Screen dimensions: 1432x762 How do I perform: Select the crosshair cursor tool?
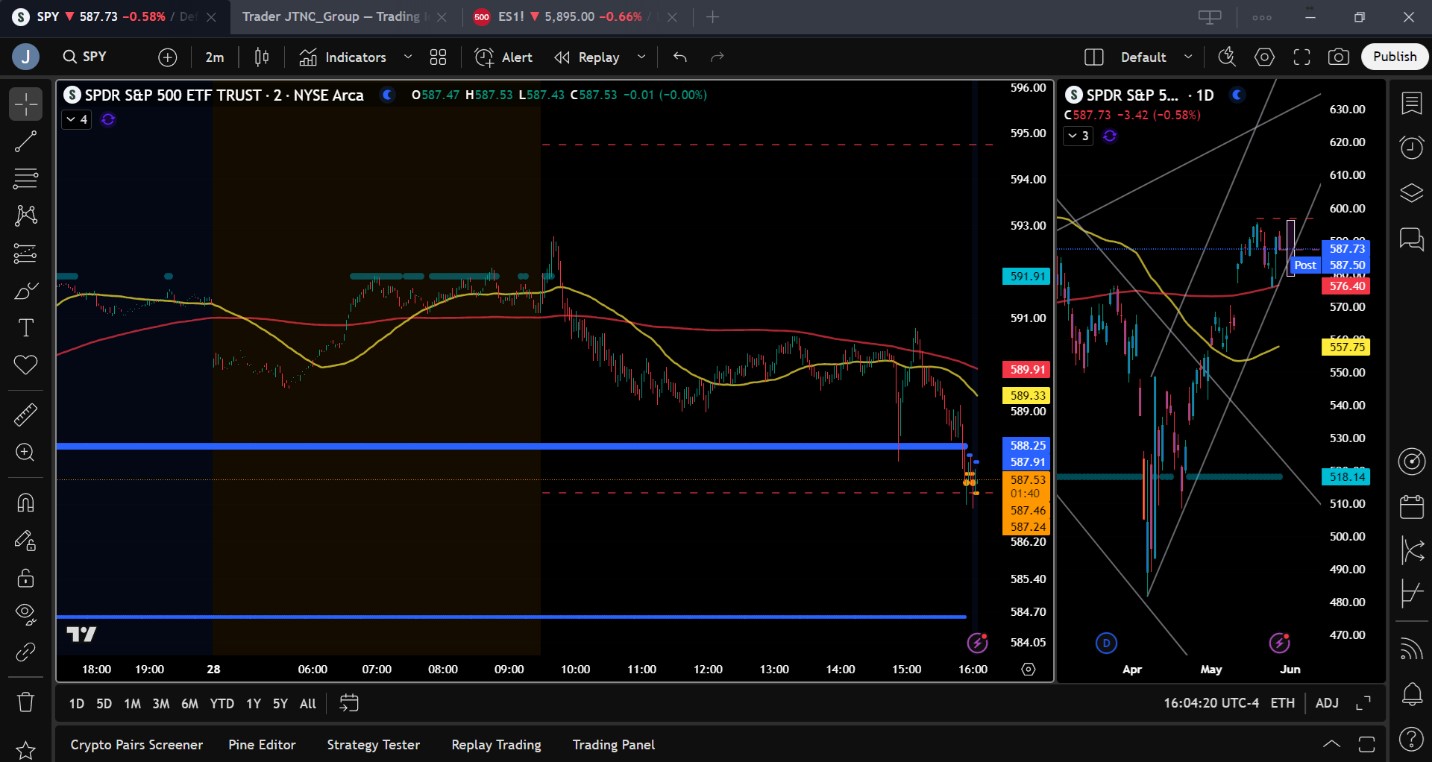(x=26, y=103)
